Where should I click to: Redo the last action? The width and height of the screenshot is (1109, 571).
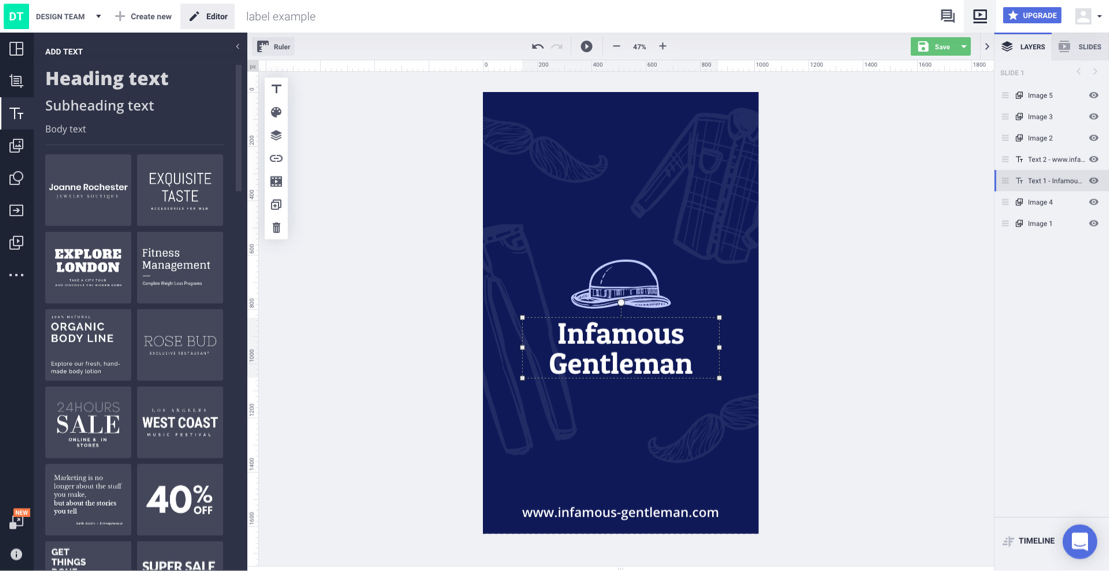[557, 47]
